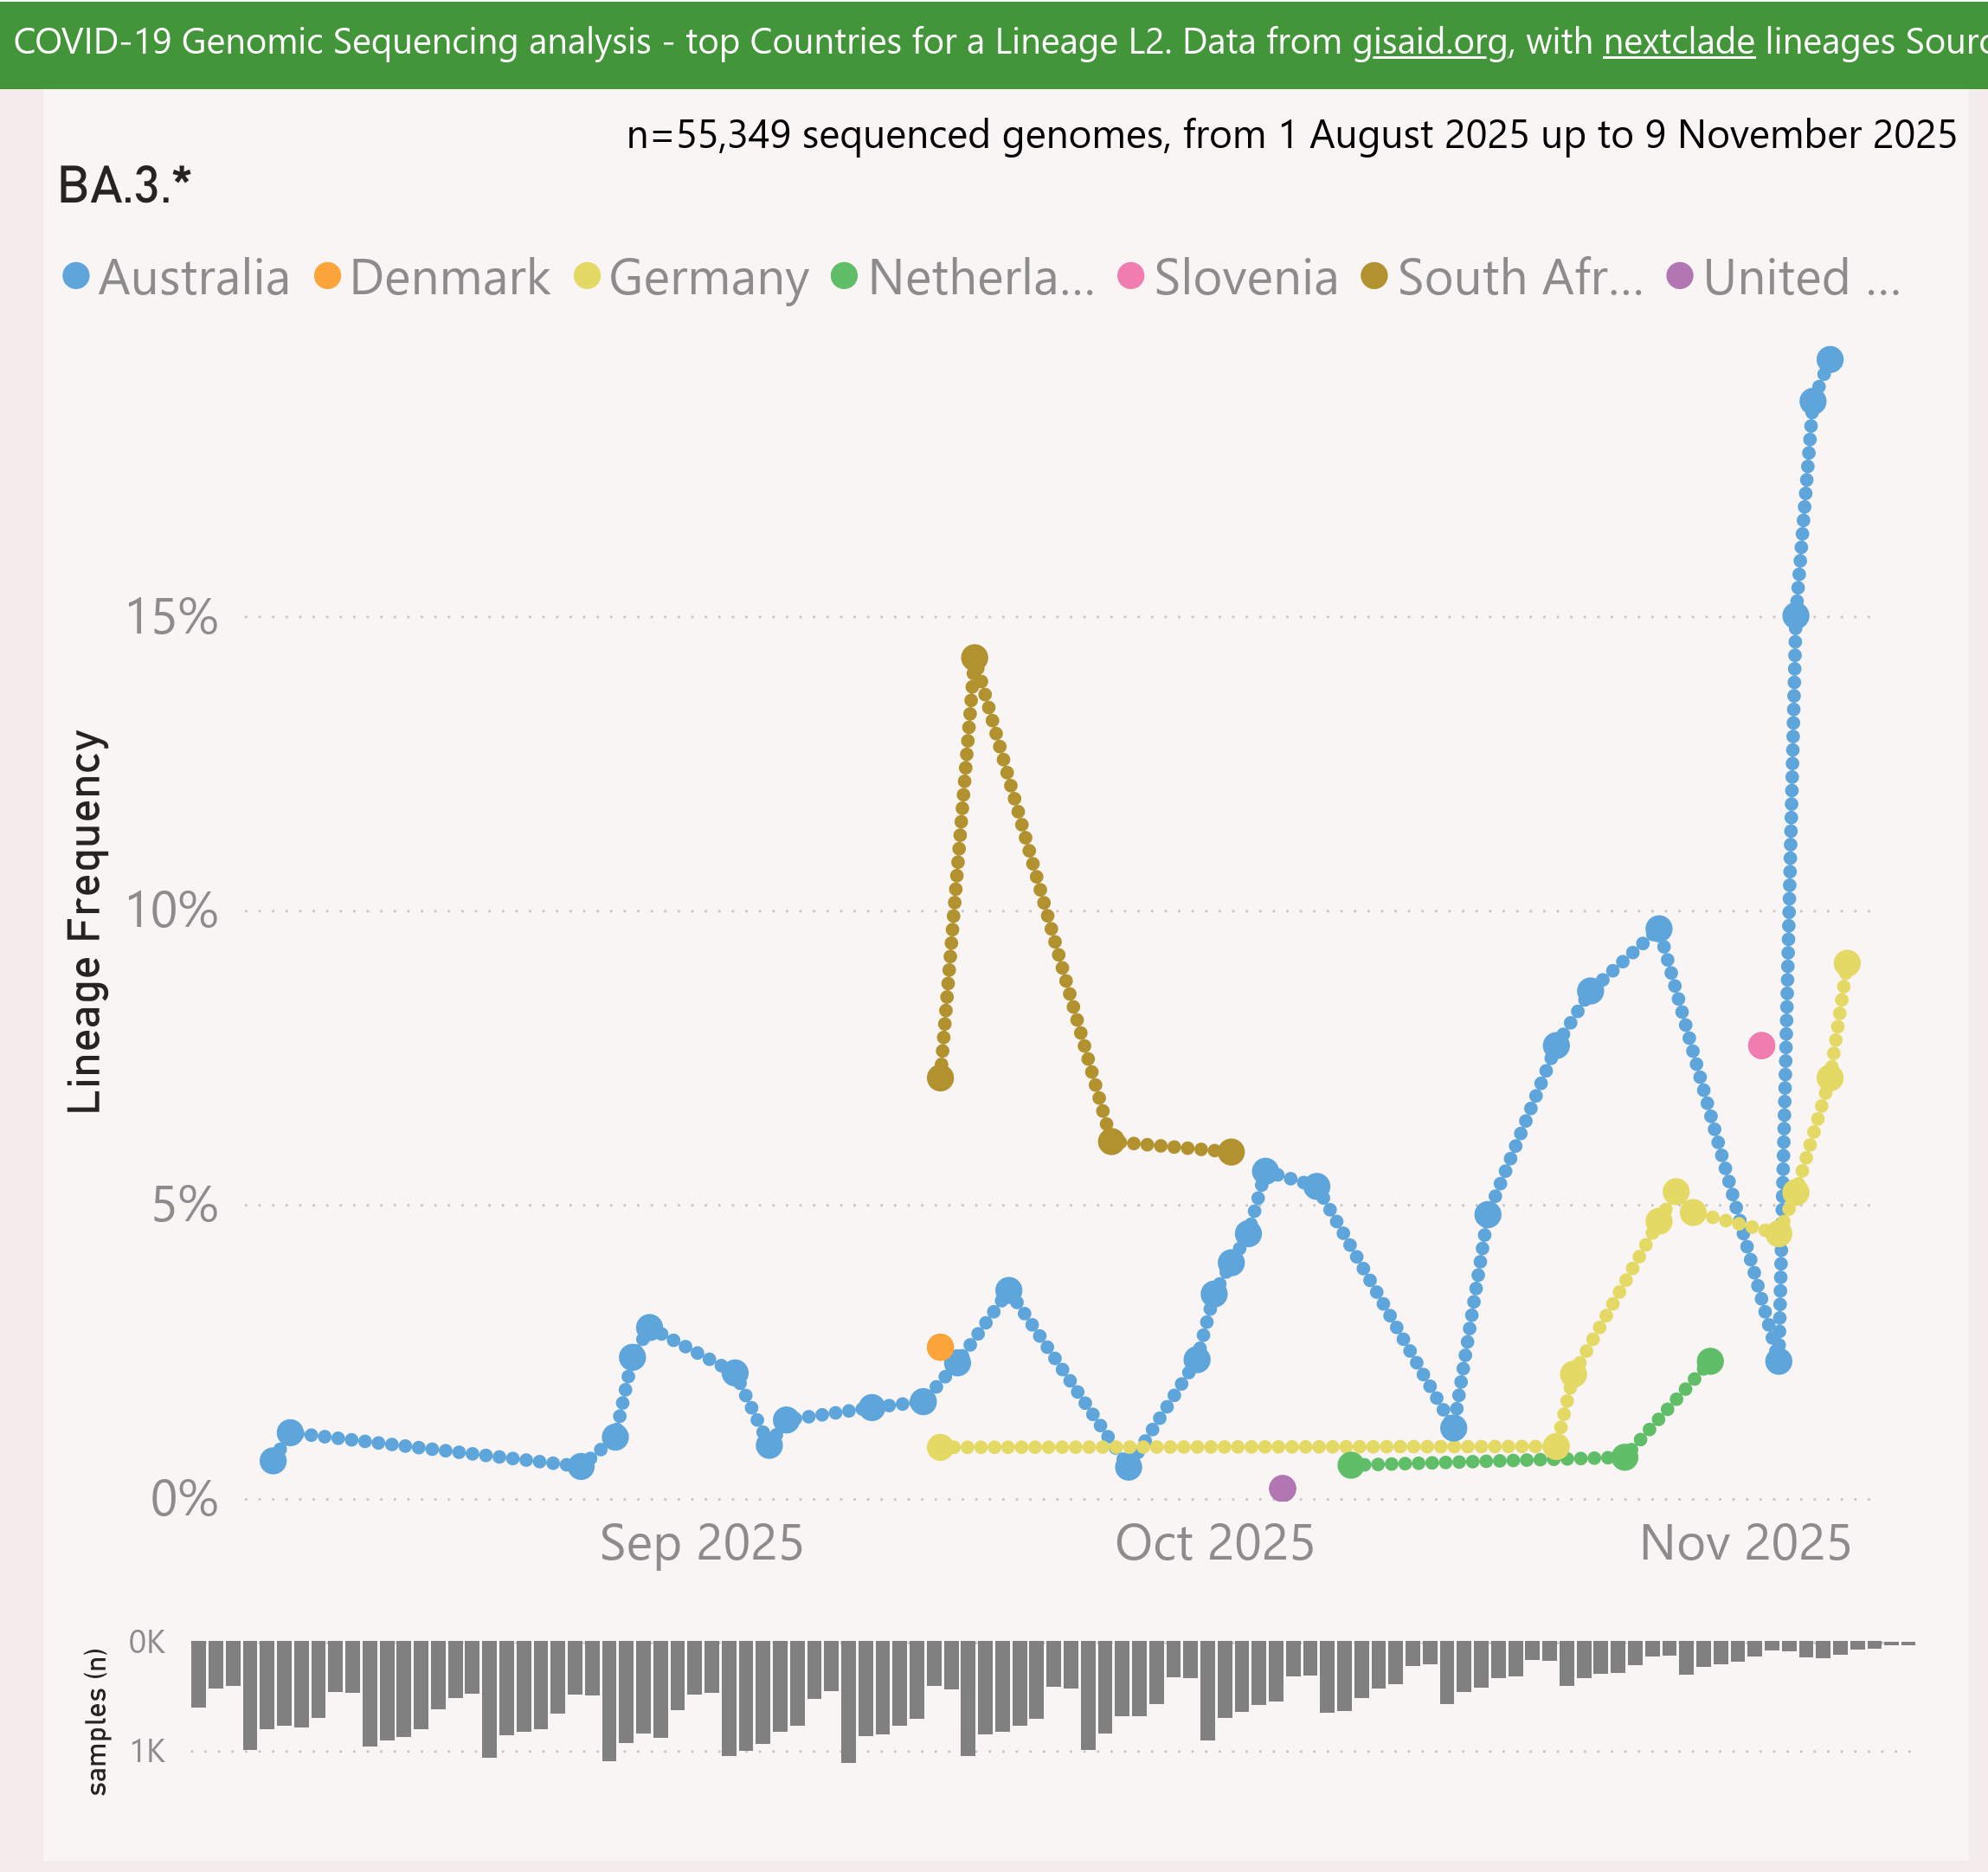This screenshot has width=1988, height=1872.
Task: Click the topmost Australia data point
Action: [1829, 360]
